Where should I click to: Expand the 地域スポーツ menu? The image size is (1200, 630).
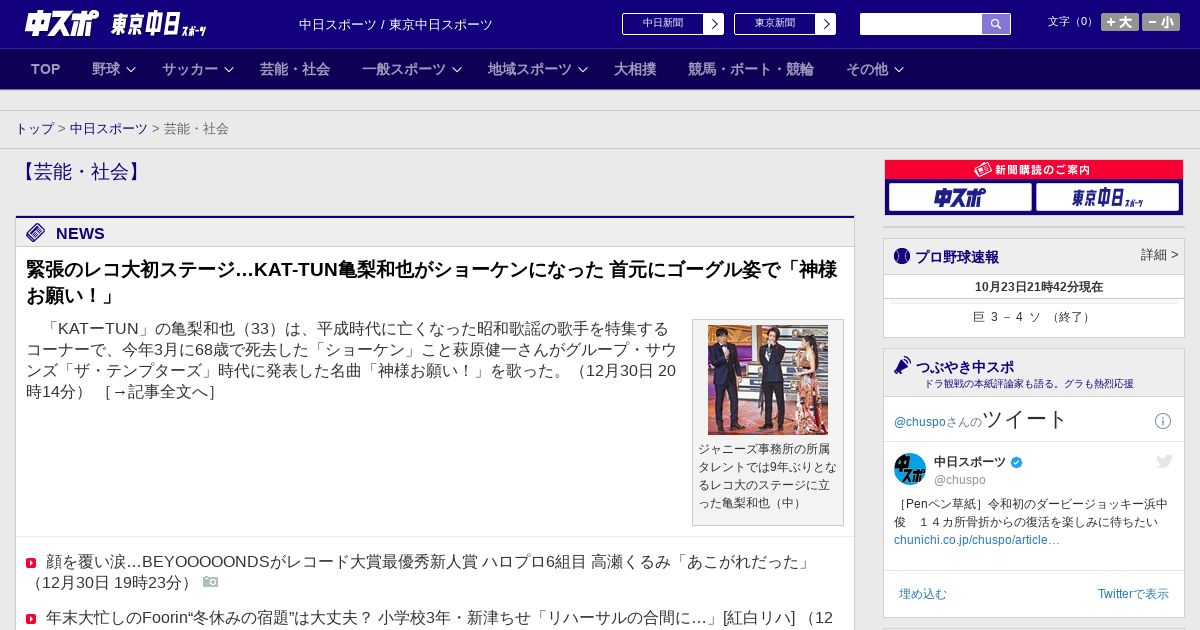tap(538, 69)
